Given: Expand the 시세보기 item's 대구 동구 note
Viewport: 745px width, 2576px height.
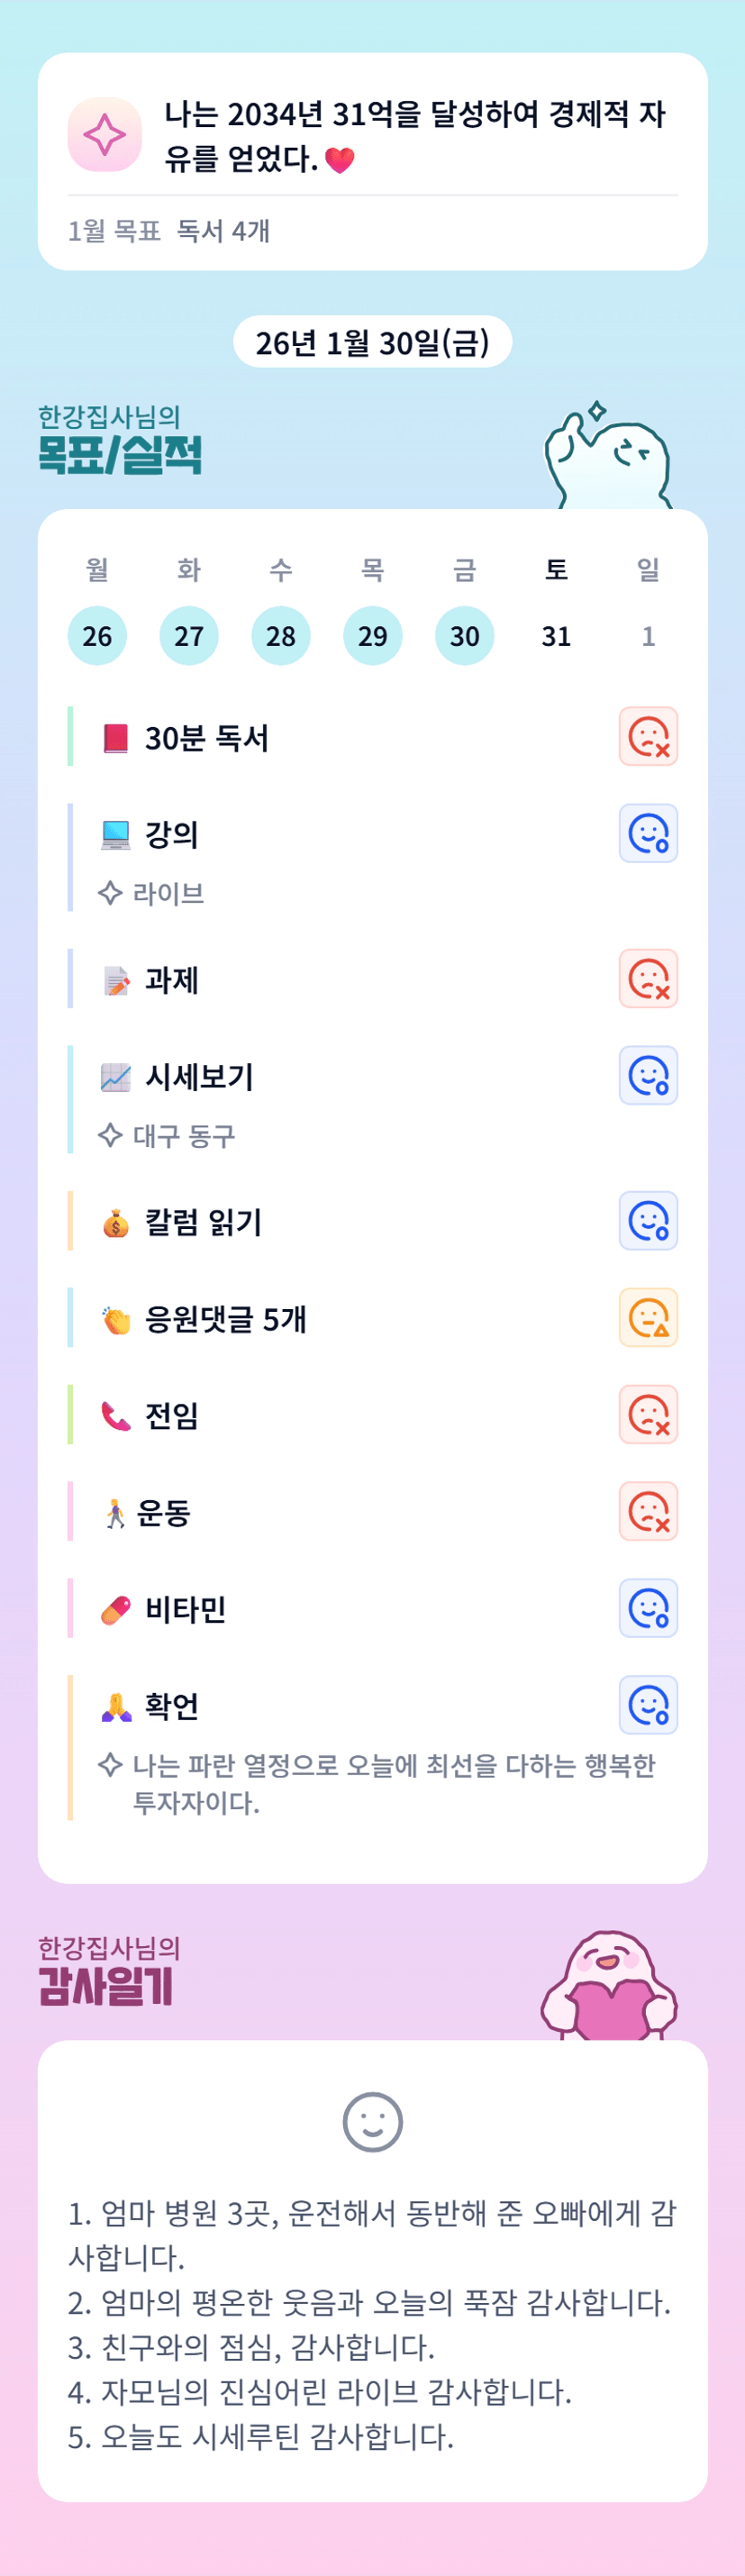Looking at the screenshot, I should click(183, 1136).
